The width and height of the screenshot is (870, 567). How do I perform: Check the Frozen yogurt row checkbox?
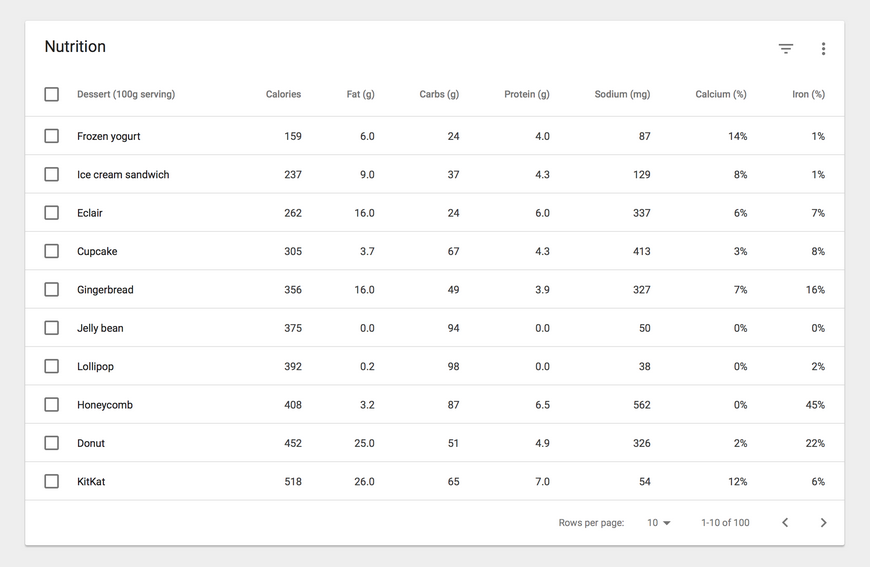point(52,136)
